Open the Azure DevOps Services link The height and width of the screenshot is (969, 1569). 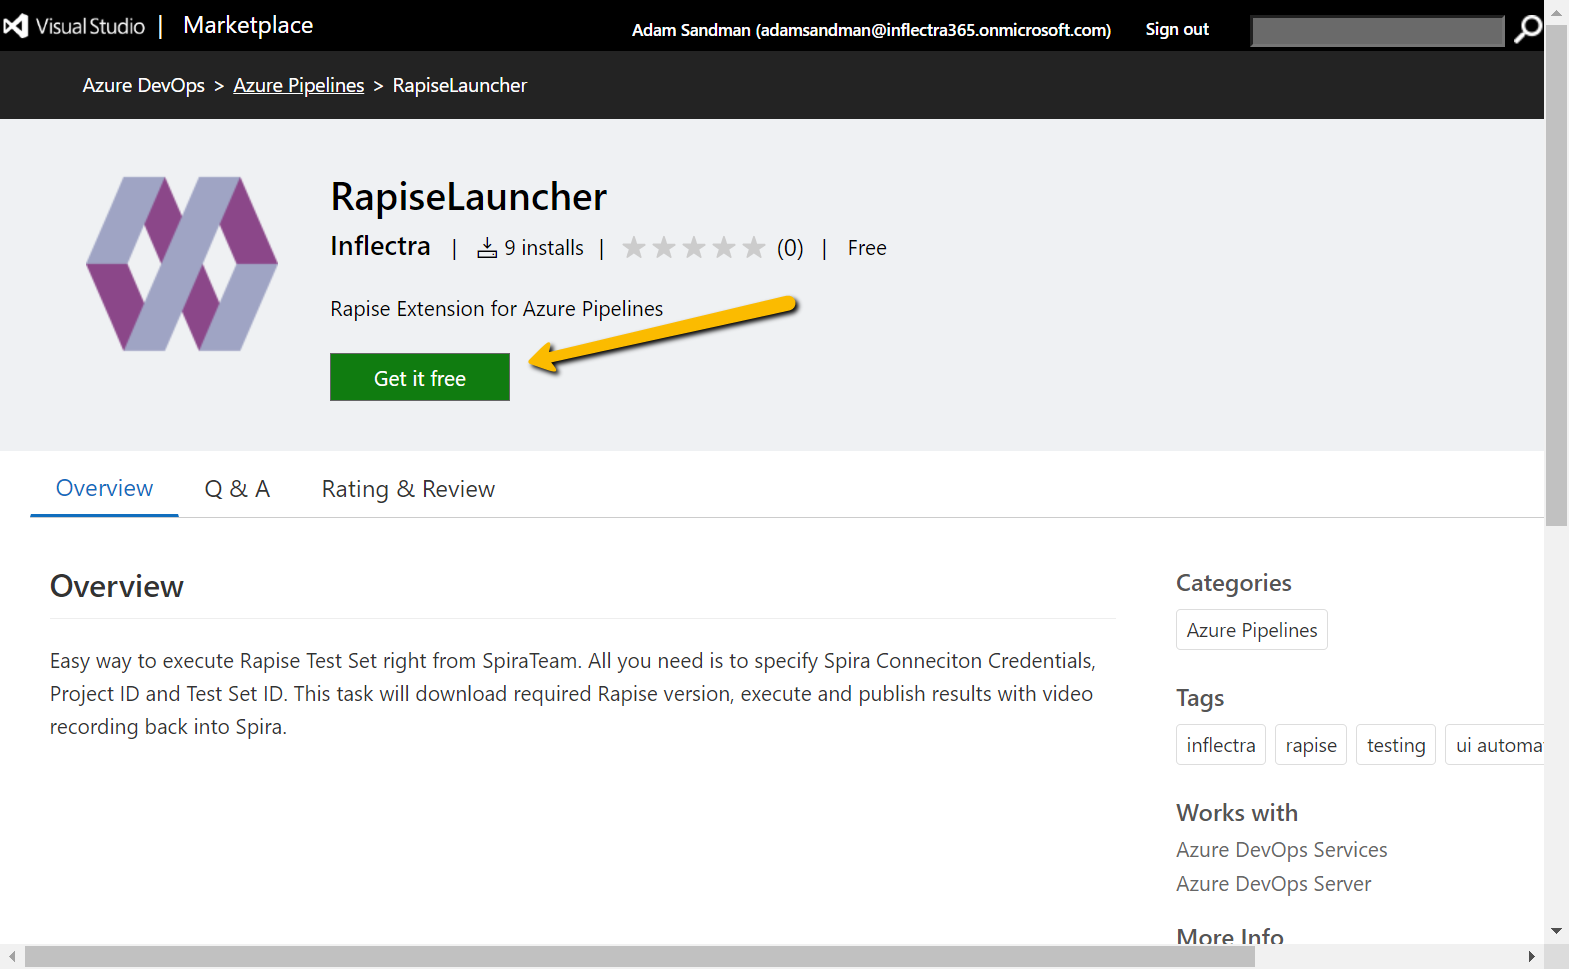[x=1282, y=850]
